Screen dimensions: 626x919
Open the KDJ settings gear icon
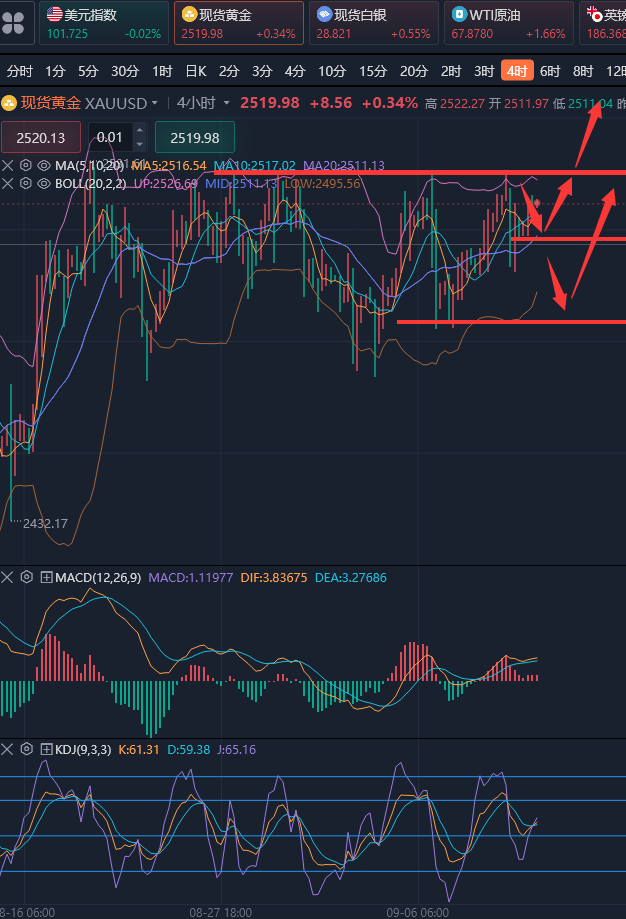click(x=26, y=749)
